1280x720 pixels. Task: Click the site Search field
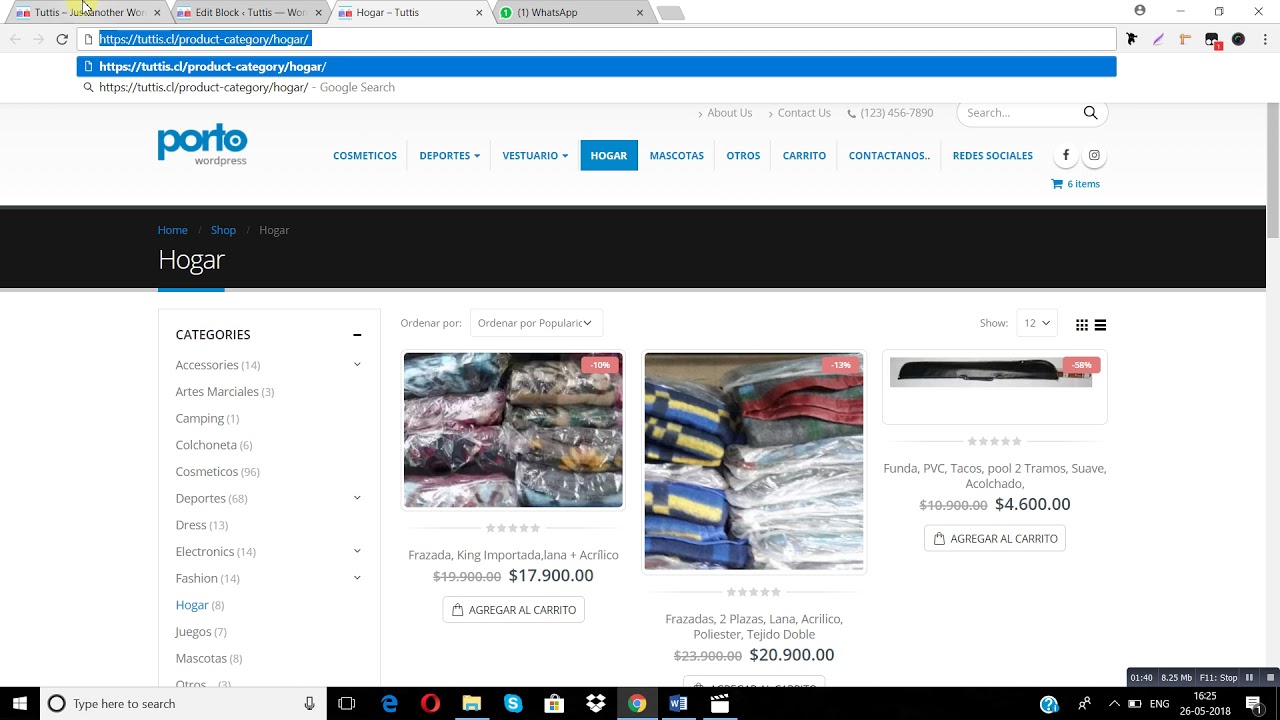point(1018,113)
